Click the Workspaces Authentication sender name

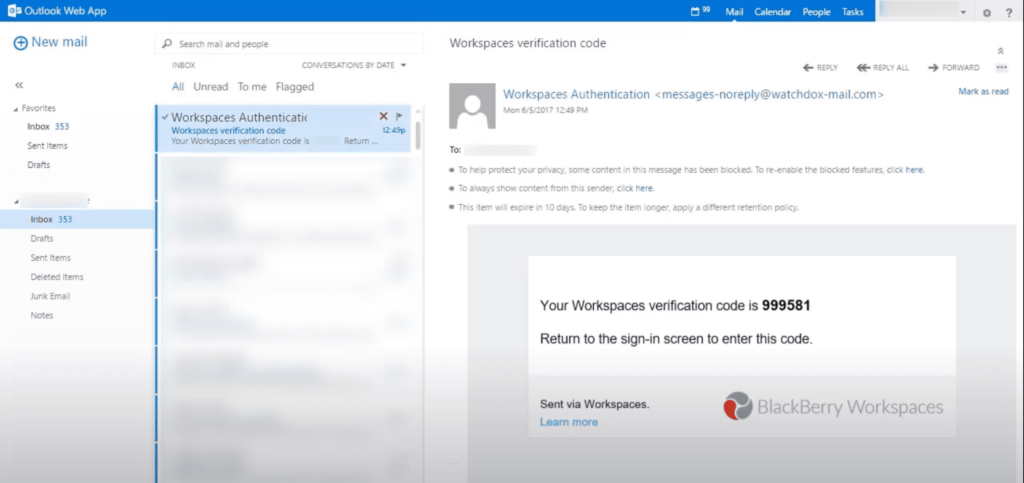pos(577,95)
